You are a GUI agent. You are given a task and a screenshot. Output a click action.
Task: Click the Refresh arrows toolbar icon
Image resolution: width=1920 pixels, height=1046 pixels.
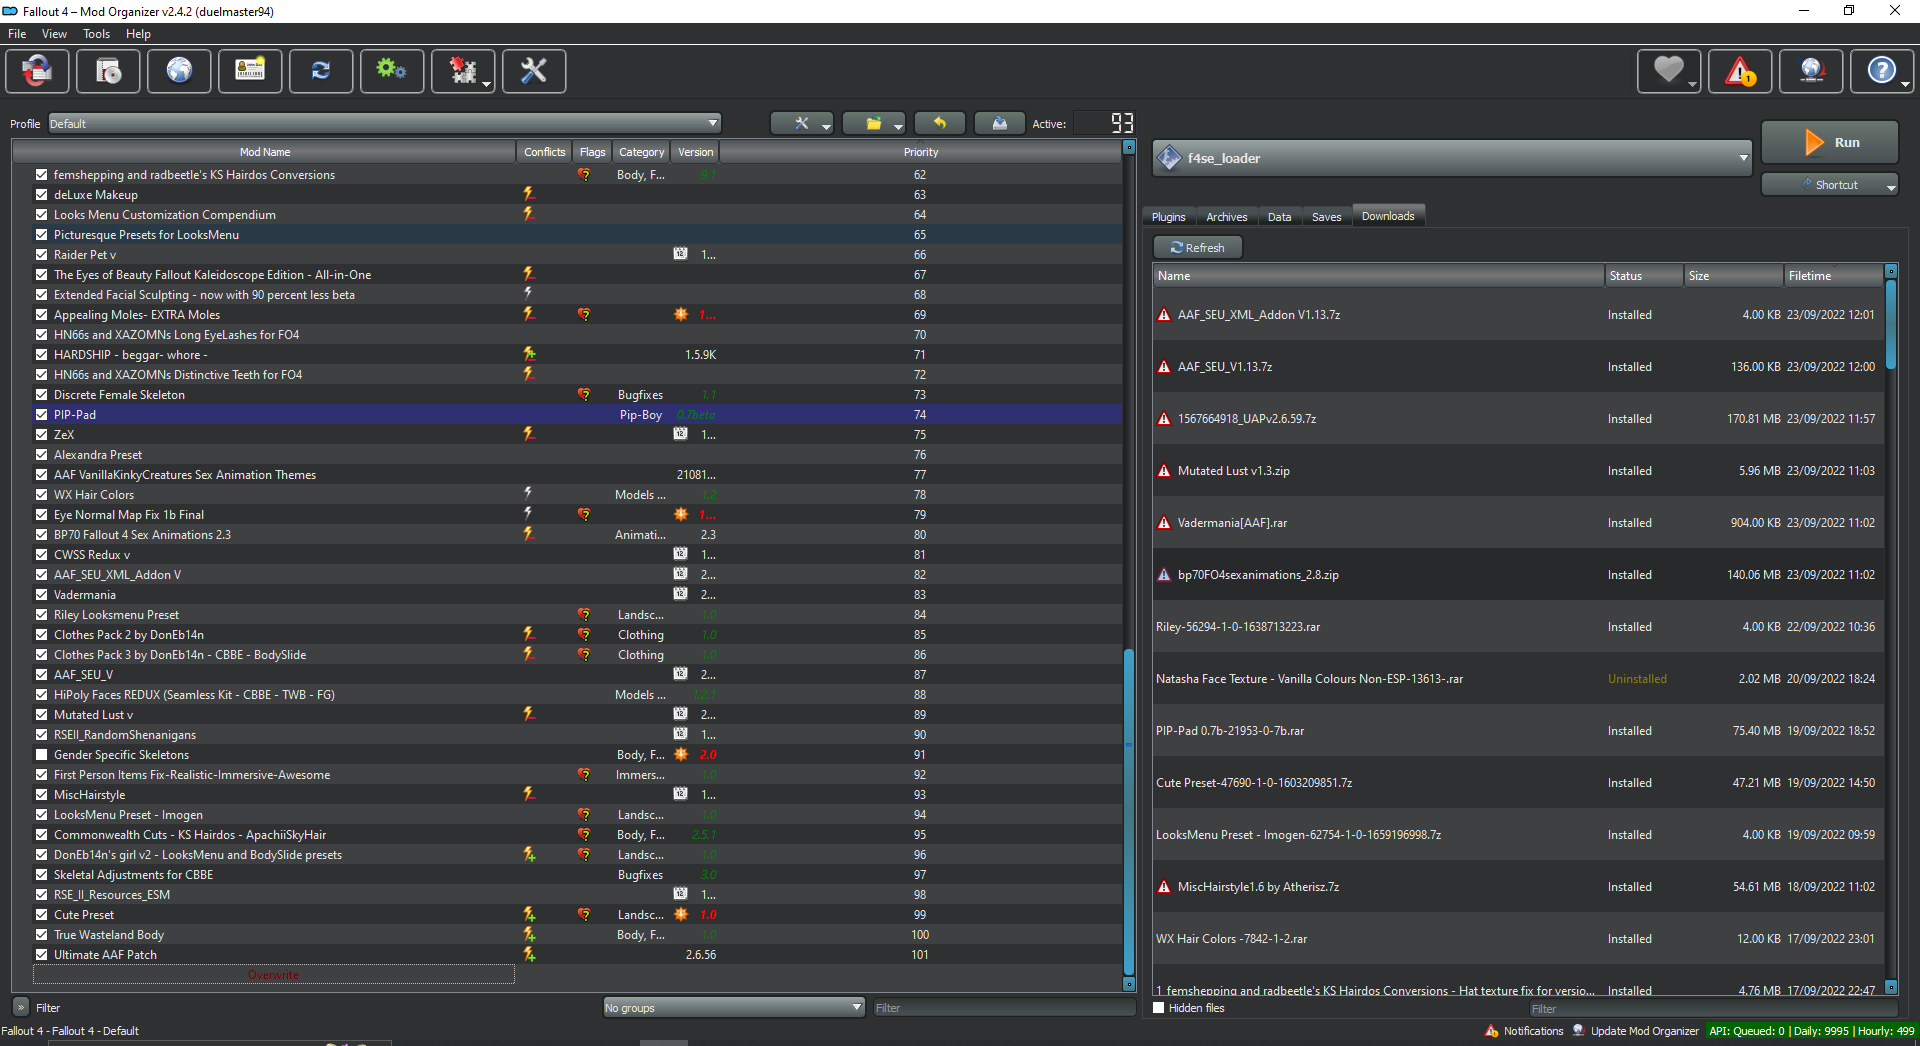point(321,71)
